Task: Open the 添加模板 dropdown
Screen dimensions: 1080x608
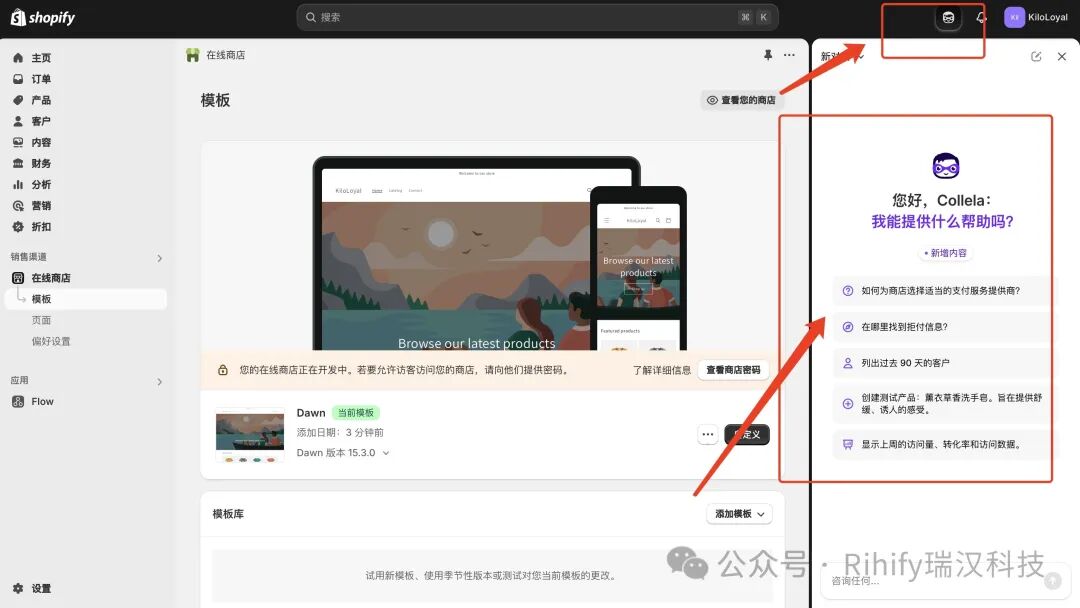Action: coord(740,514)
